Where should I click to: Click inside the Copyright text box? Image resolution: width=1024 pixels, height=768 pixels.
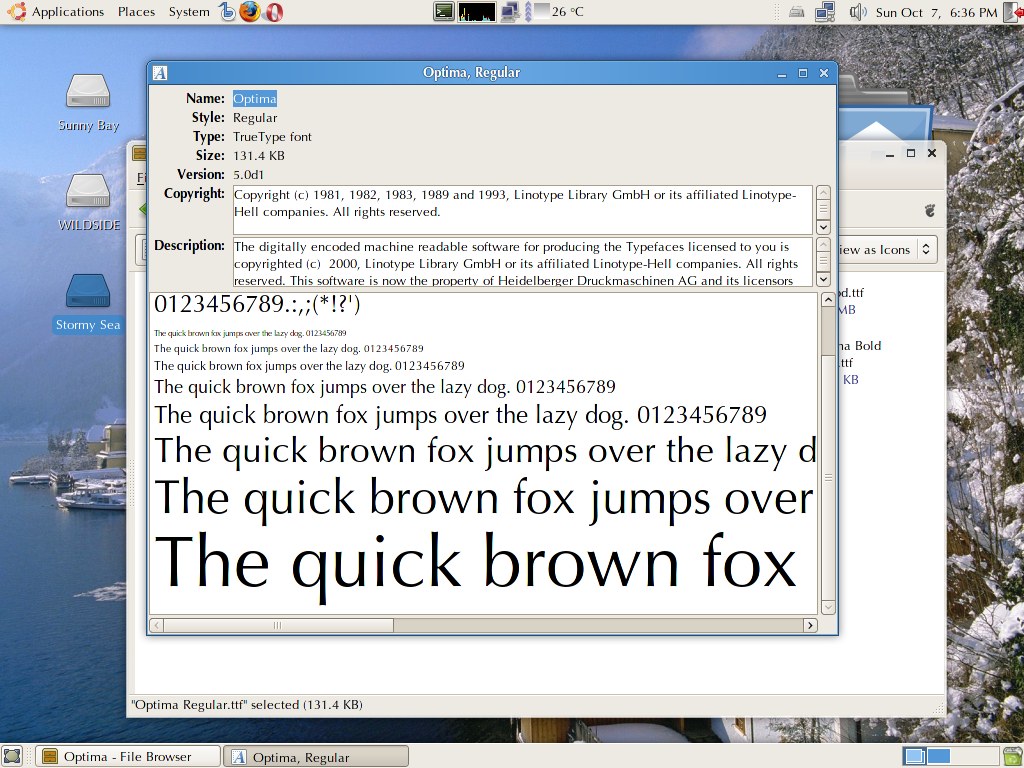pos(522,210)
